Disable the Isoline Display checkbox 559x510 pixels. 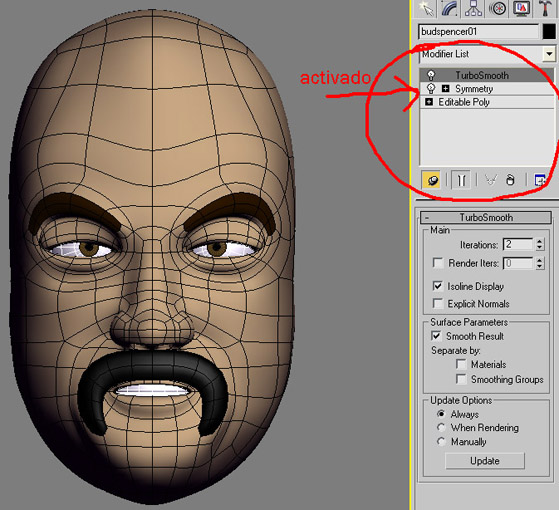coord(438,286)
